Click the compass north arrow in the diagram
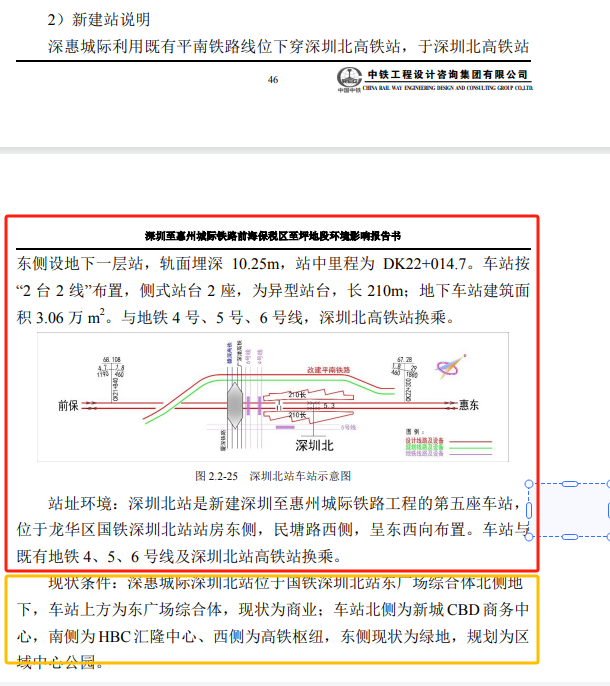The width and height of the screenshot is (610, 686). tap(450, 367)
